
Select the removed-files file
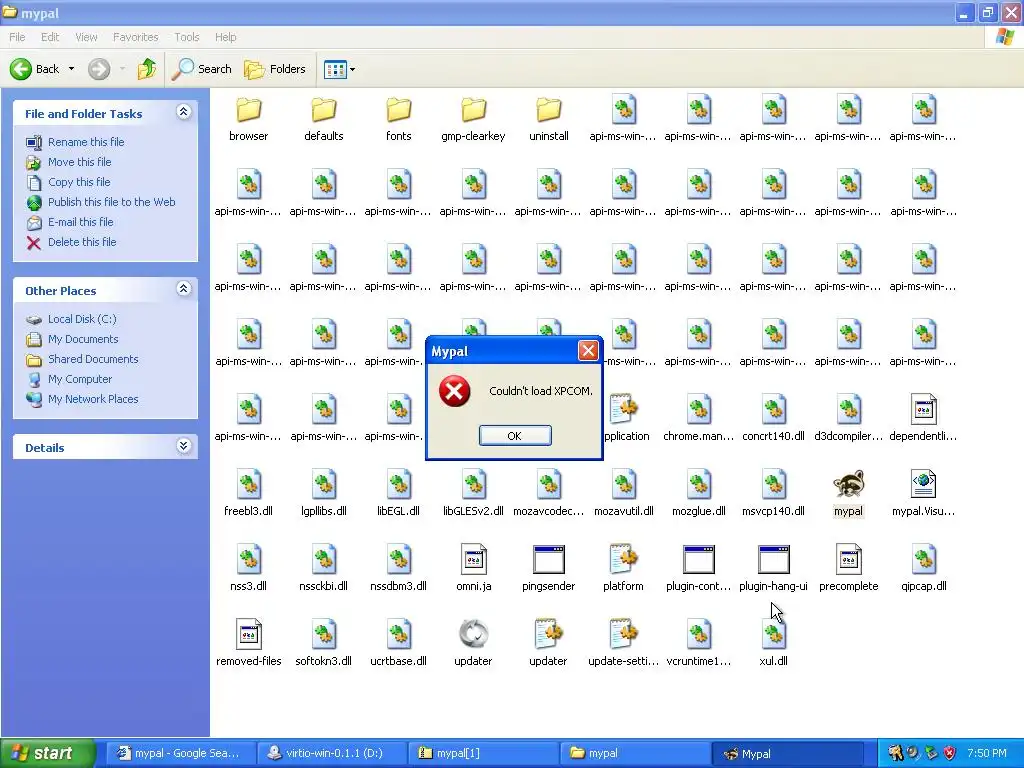(x=248, y=644)
